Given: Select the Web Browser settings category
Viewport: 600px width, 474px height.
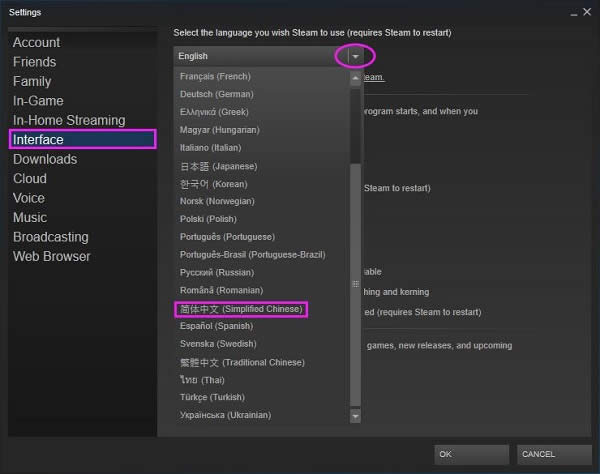Looking at the screenshot, I should pos(52,256).
